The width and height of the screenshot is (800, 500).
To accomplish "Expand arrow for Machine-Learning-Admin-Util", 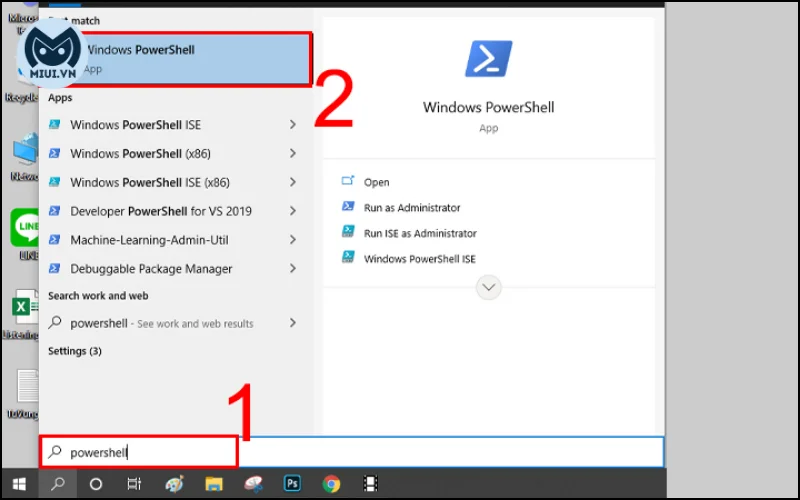I will coord(293,239).
